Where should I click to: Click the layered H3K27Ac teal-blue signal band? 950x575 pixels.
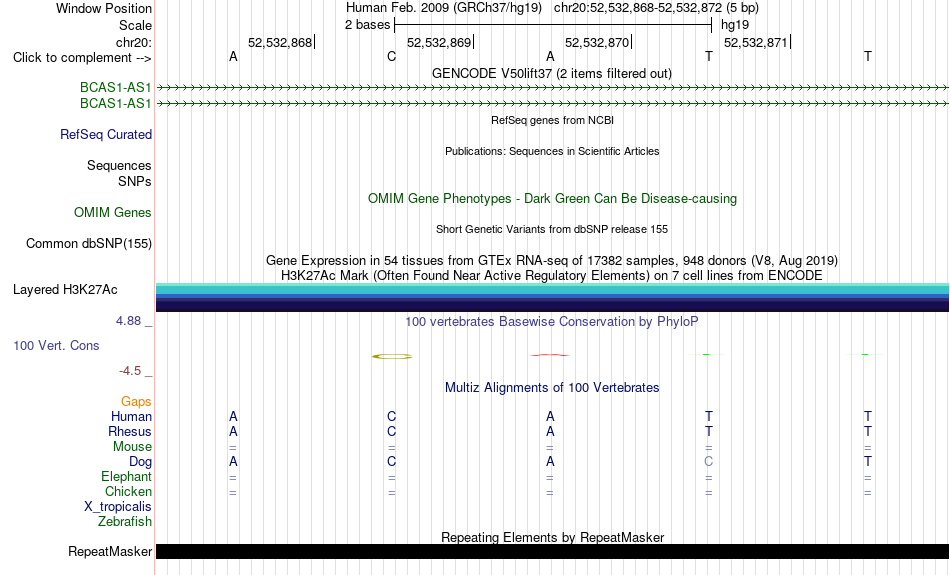pos(553,297)
